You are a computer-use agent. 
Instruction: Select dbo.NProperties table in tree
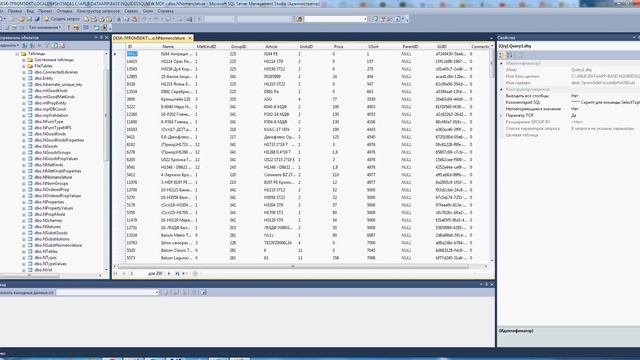(x=49, y=202)
